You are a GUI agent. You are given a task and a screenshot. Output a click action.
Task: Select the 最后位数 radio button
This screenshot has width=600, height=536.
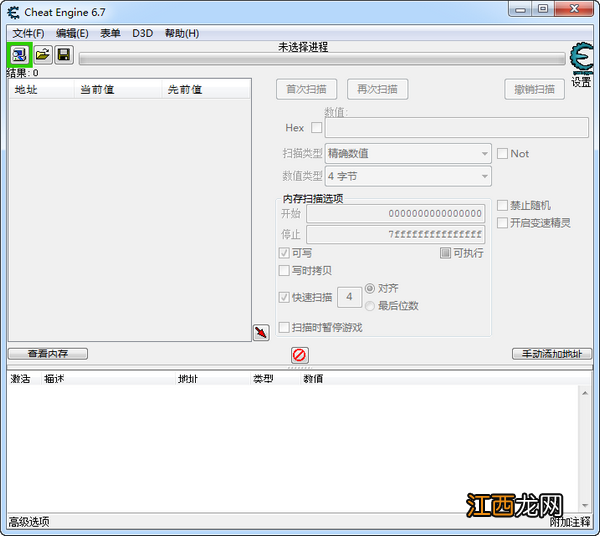pos(370,306)
